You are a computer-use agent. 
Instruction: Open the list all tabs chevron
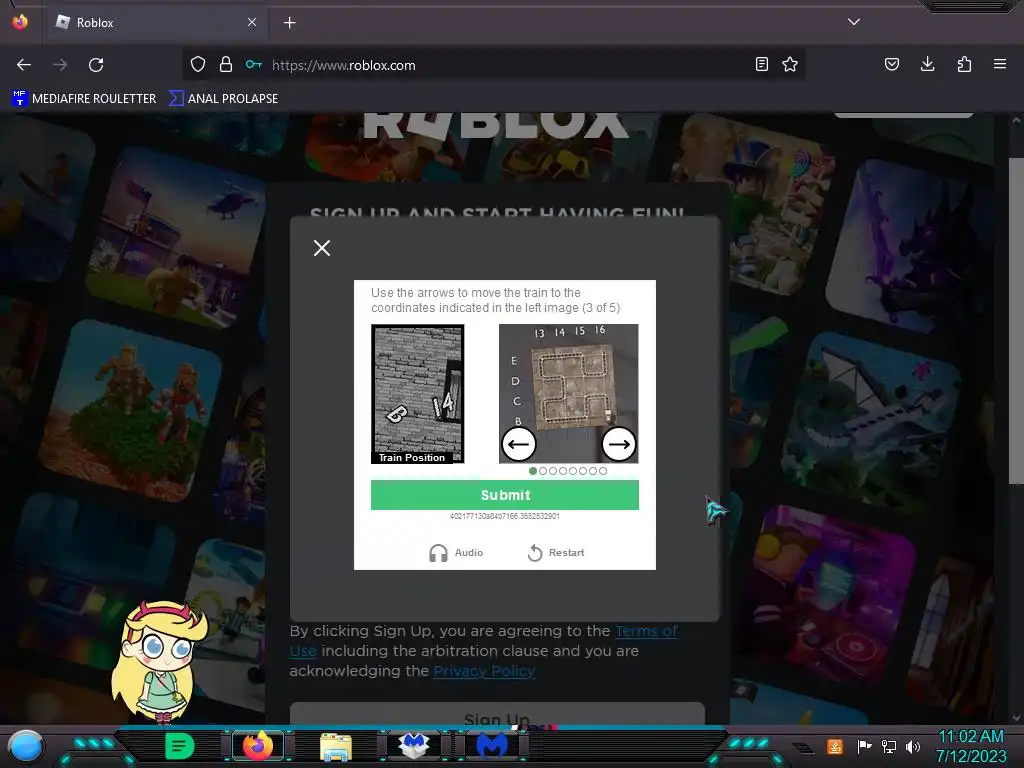point(854,22)
